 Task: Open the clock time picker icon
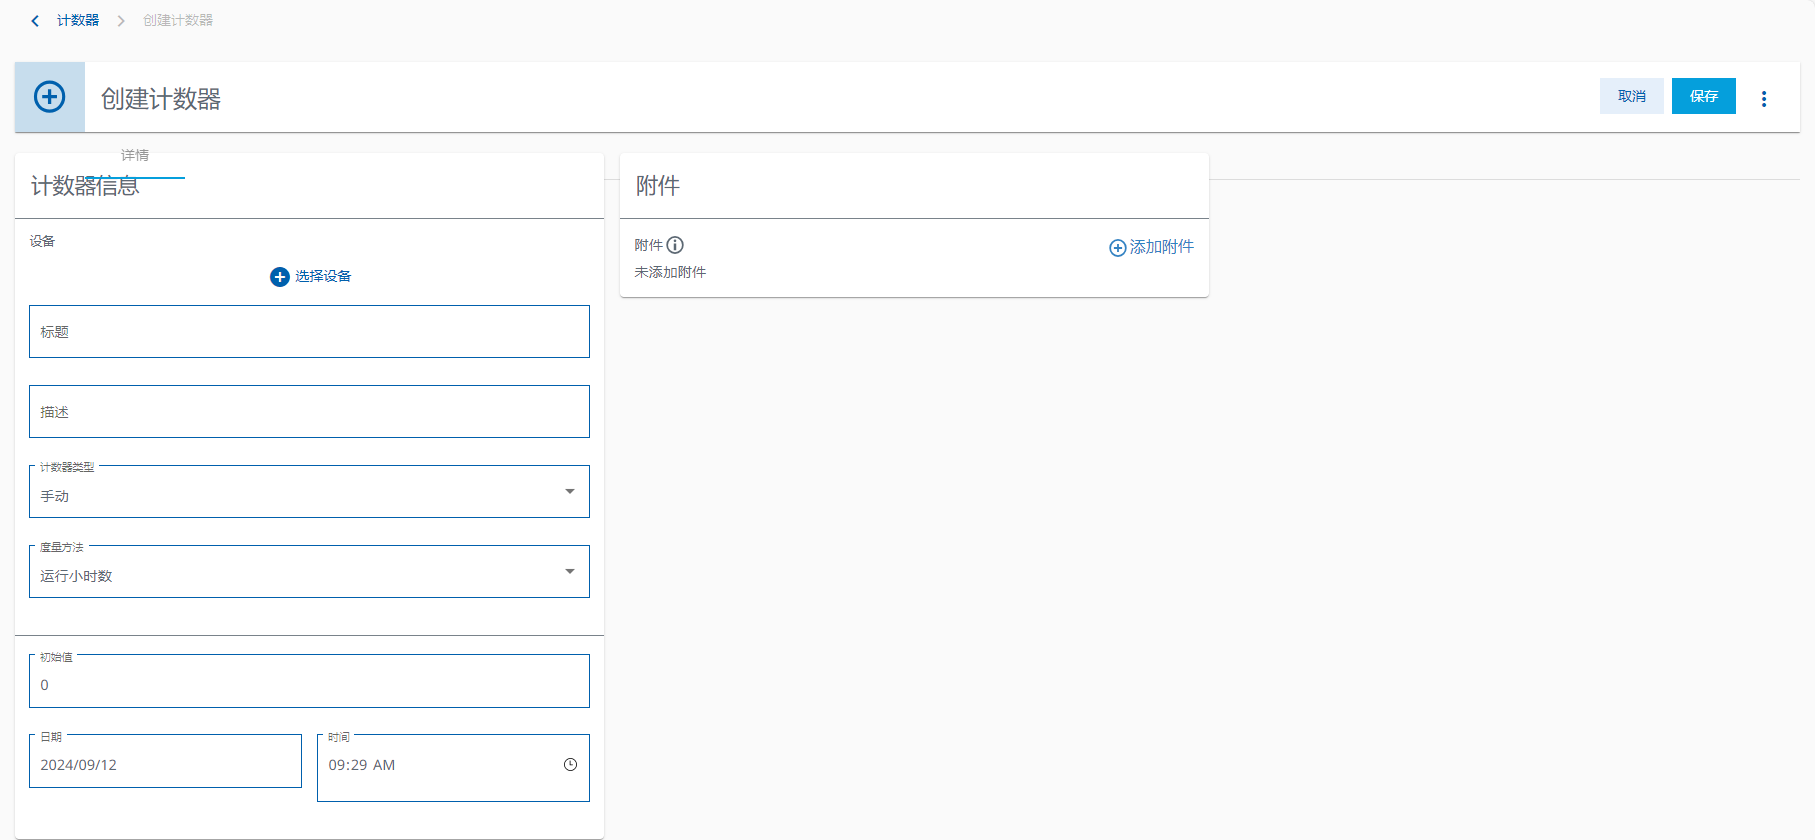point(570,765)
